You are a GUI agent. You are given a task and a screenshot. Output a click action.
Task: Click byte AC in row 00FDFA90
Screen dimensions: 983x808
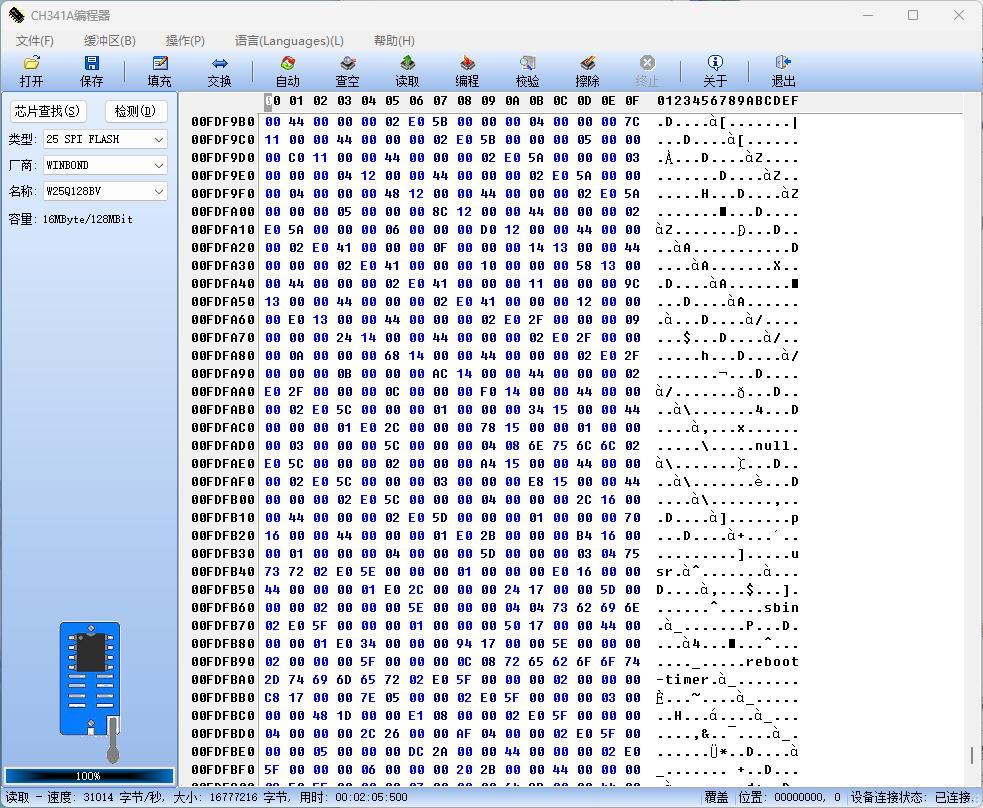(441, 374)
